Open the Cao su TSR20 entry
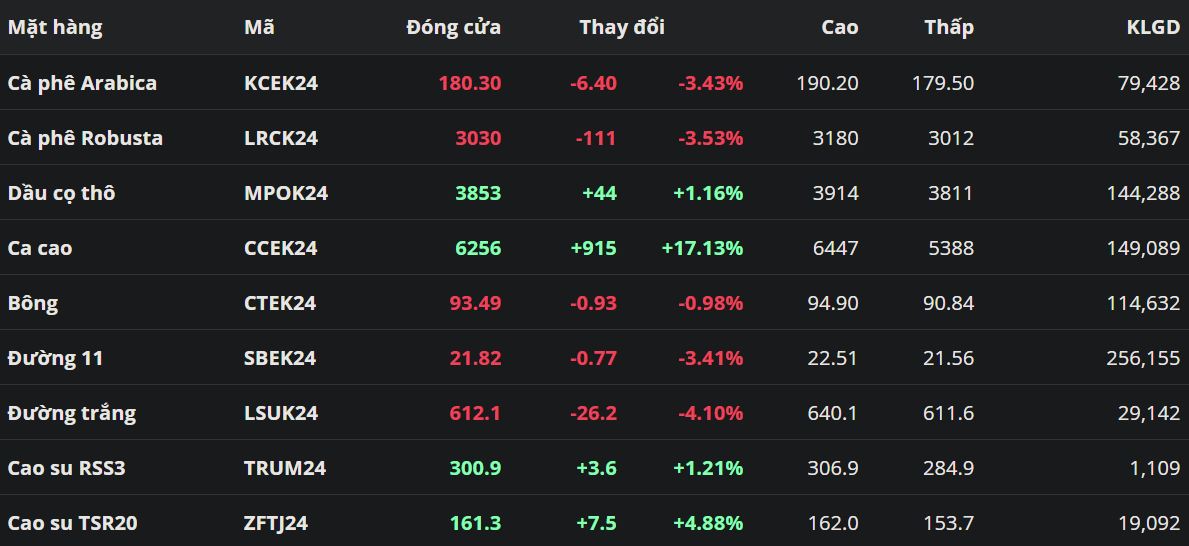The image size is (1189, 546). click(x=70, y=523)
